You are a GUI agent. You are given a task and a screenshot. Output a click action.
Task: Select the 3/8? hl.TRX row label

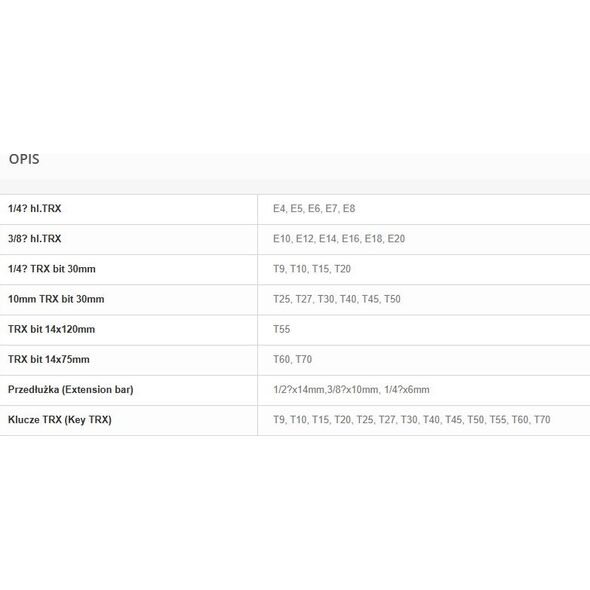point(35,239)
